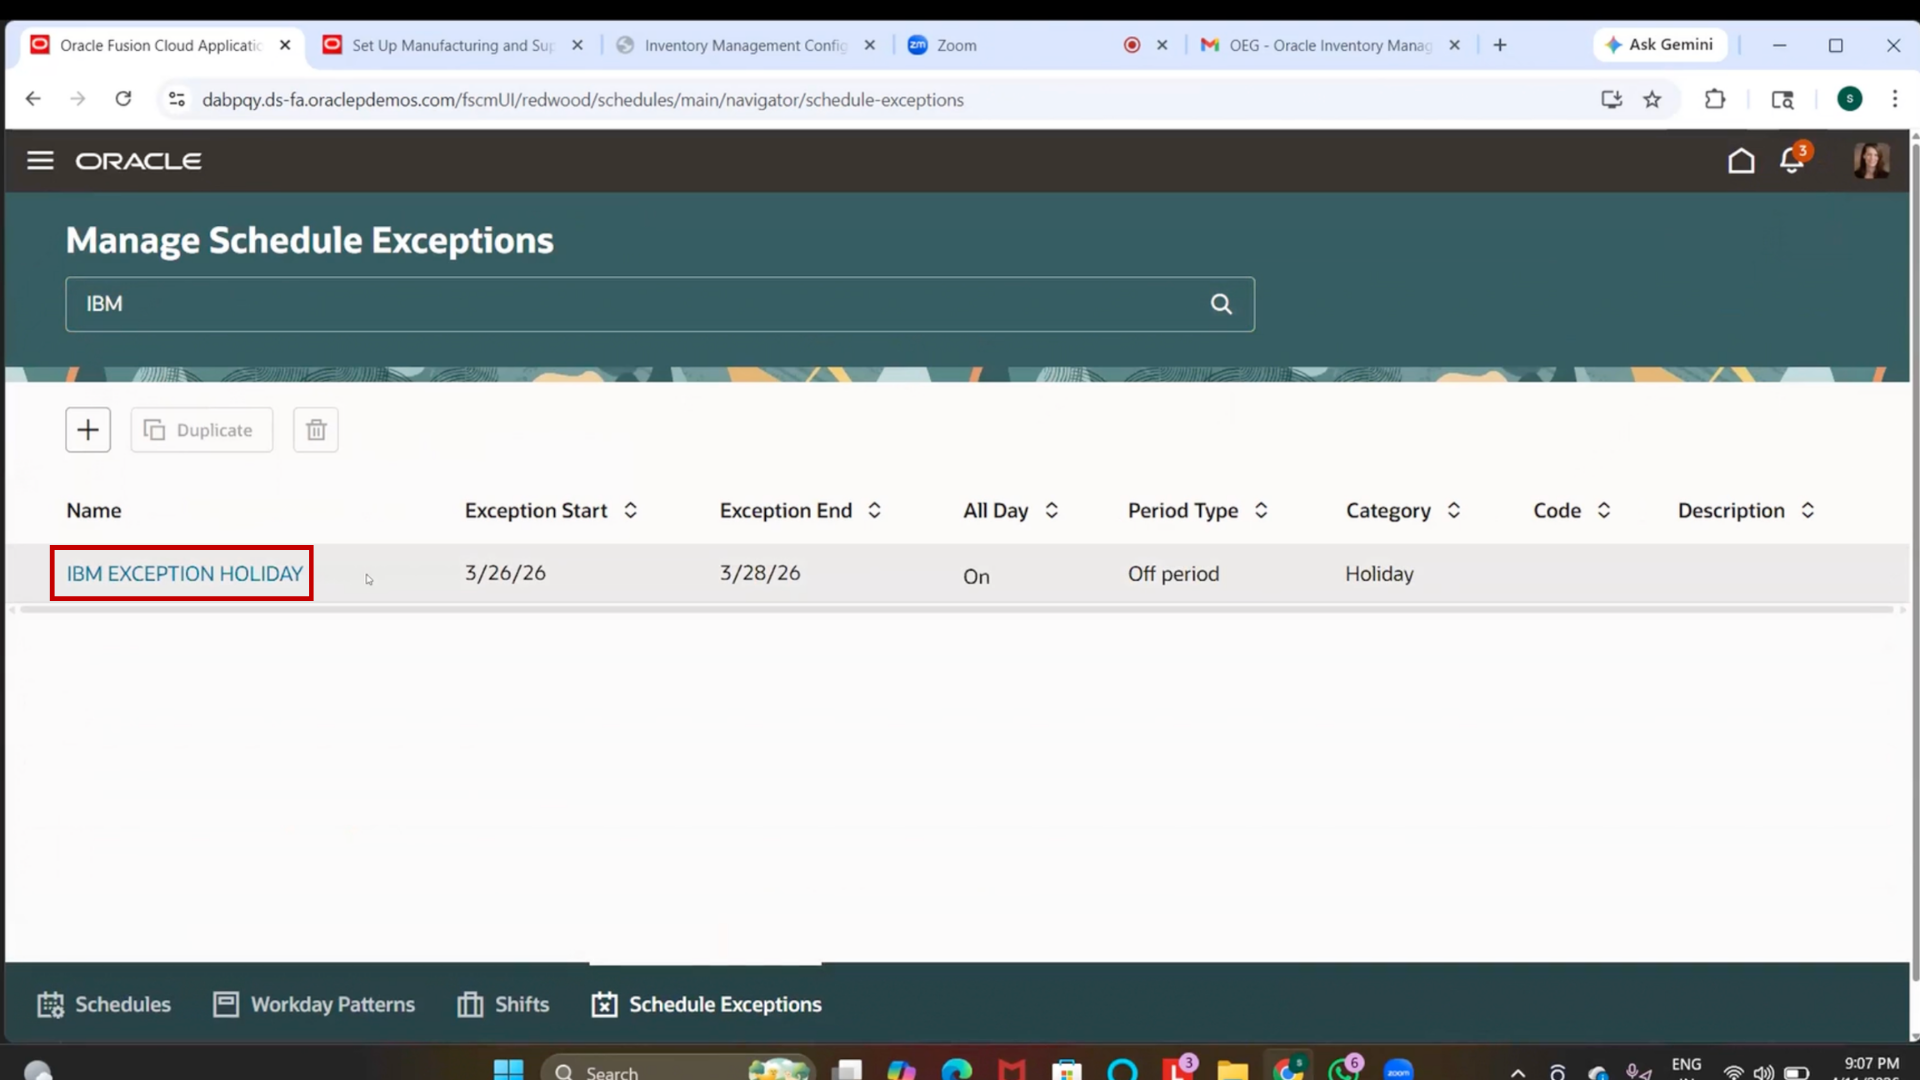Add a new schedule exception
Image resolution: width=1920 pixels, height=1080 pixels.
pos(88,430)
